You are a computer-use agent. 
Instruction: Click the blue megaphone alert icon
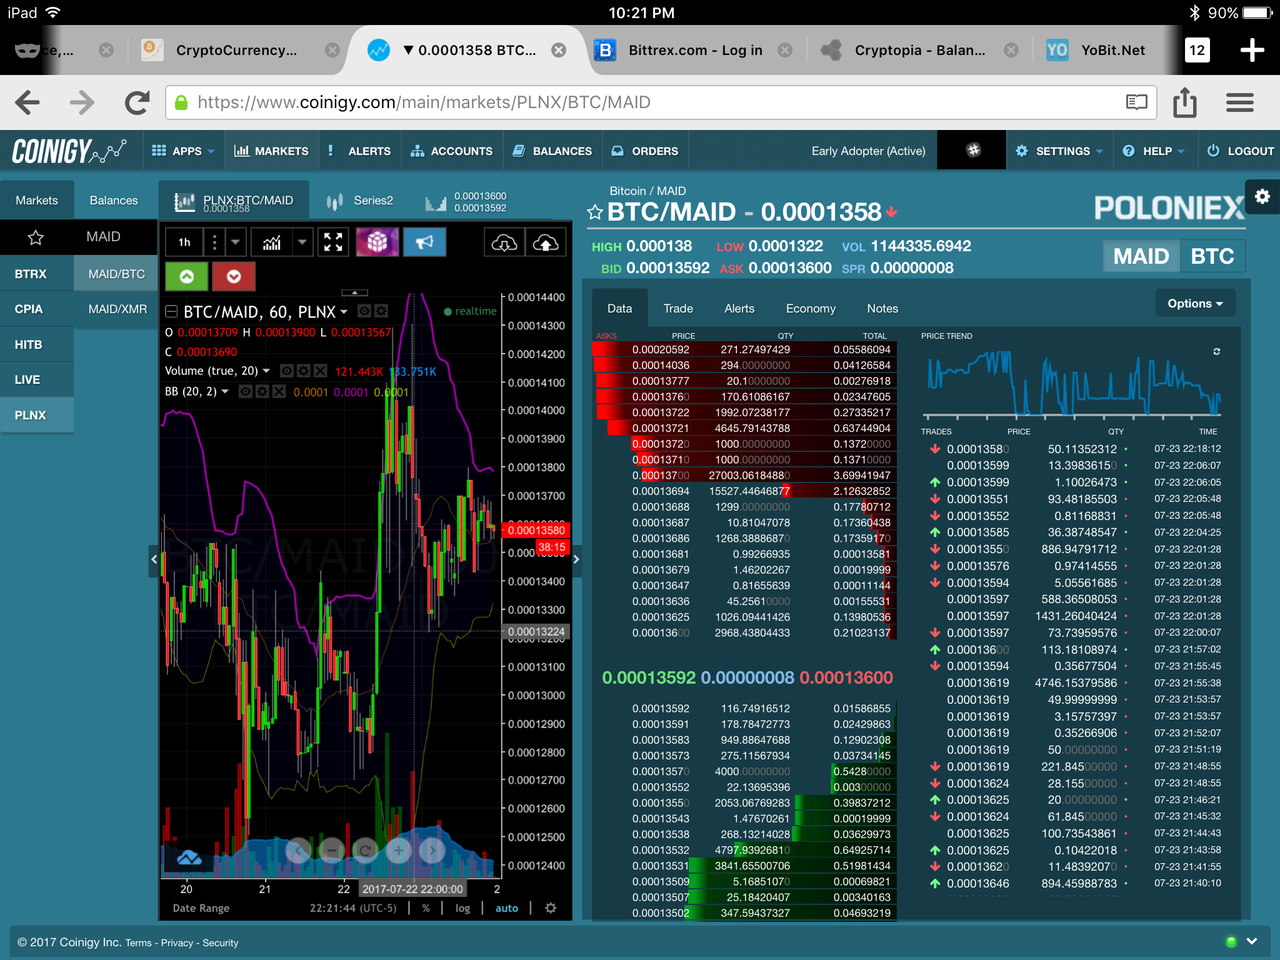[425, 242]
